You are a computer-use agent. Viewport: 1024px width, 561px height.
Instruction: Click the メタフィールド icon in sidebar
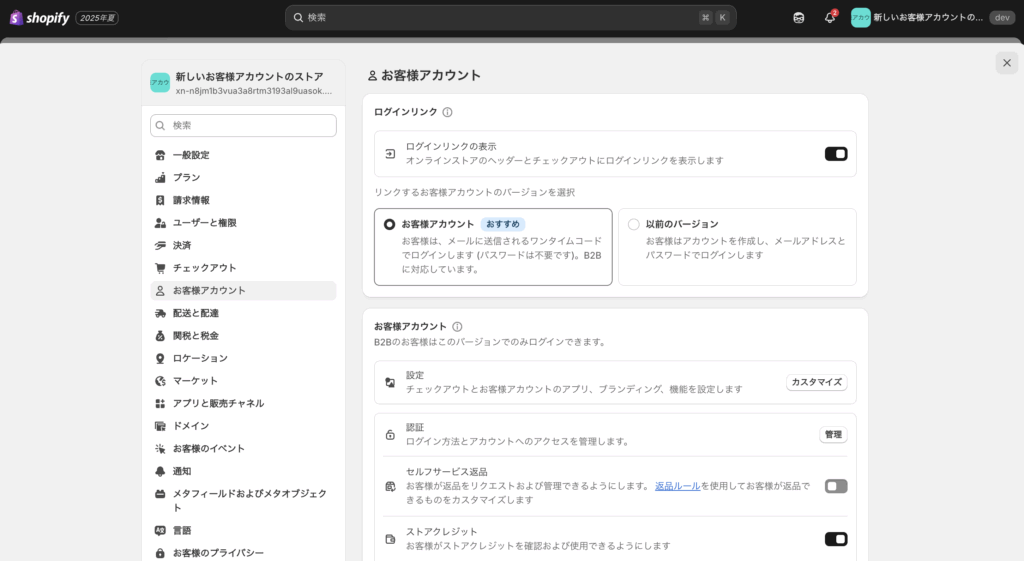coord(160,494)
